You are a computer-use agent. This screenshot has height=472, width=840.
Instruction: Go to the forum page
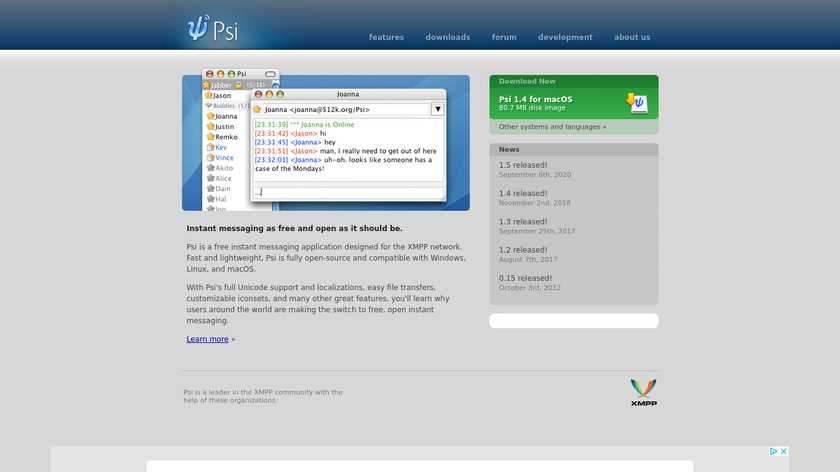point(504,37)
